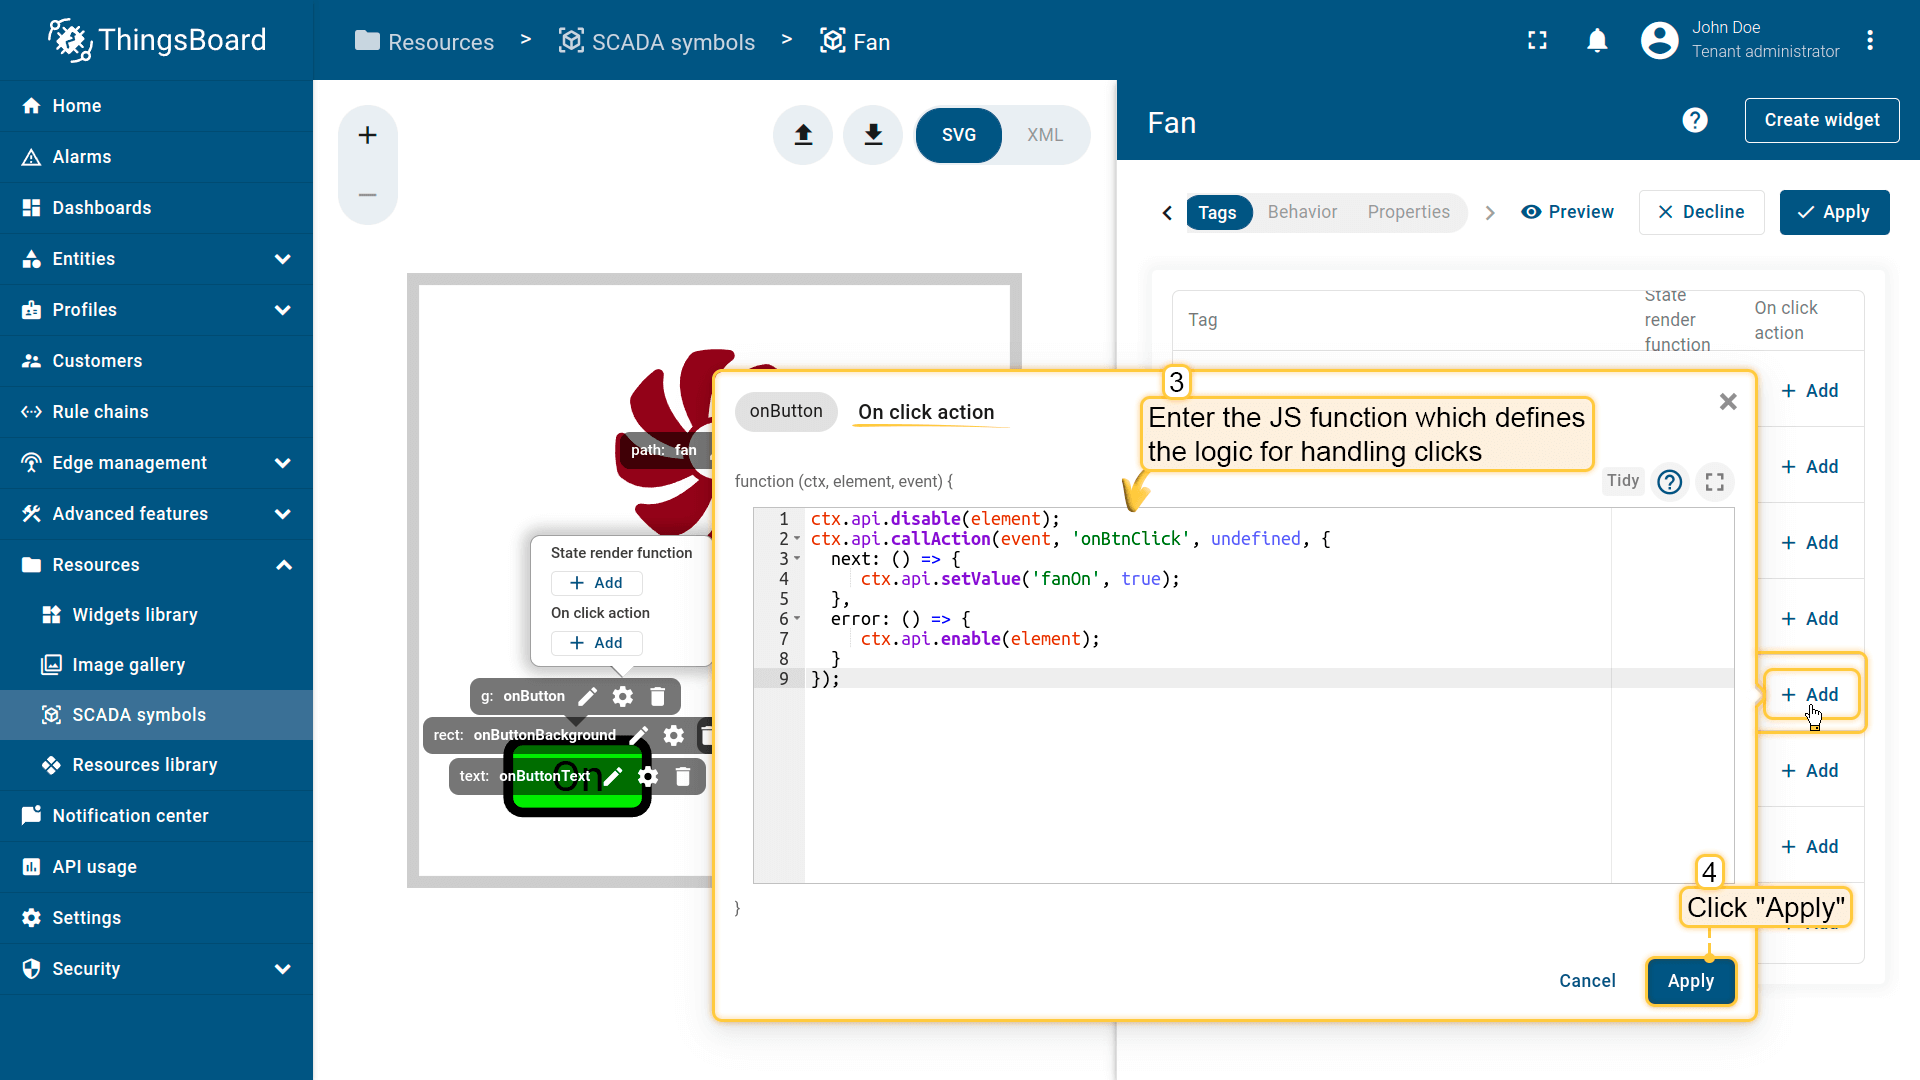
Task: Expand the Entities menu
Action: tap(283, 259)
